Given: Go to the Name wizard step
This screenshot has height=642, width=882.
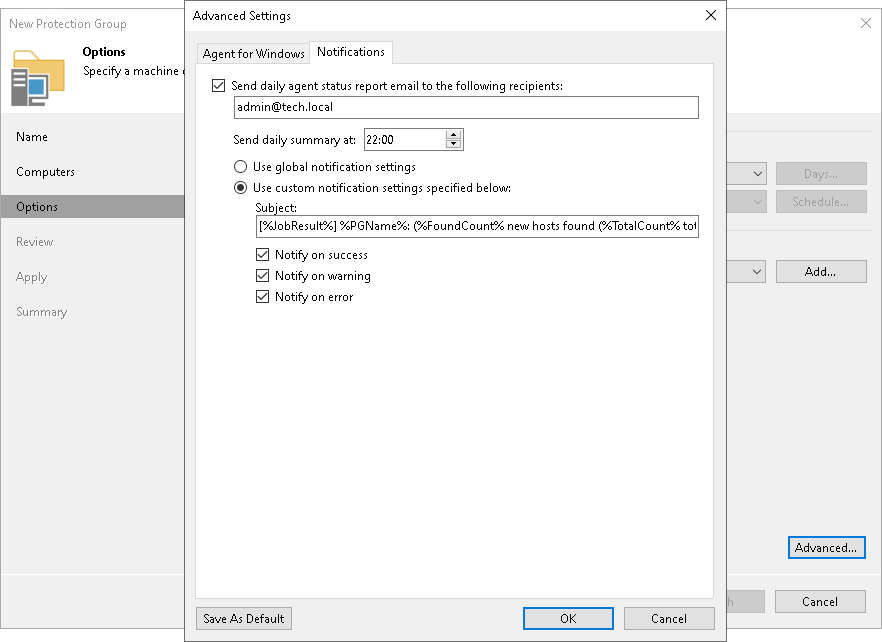Looking at the screenshot, I should (31, 137).
